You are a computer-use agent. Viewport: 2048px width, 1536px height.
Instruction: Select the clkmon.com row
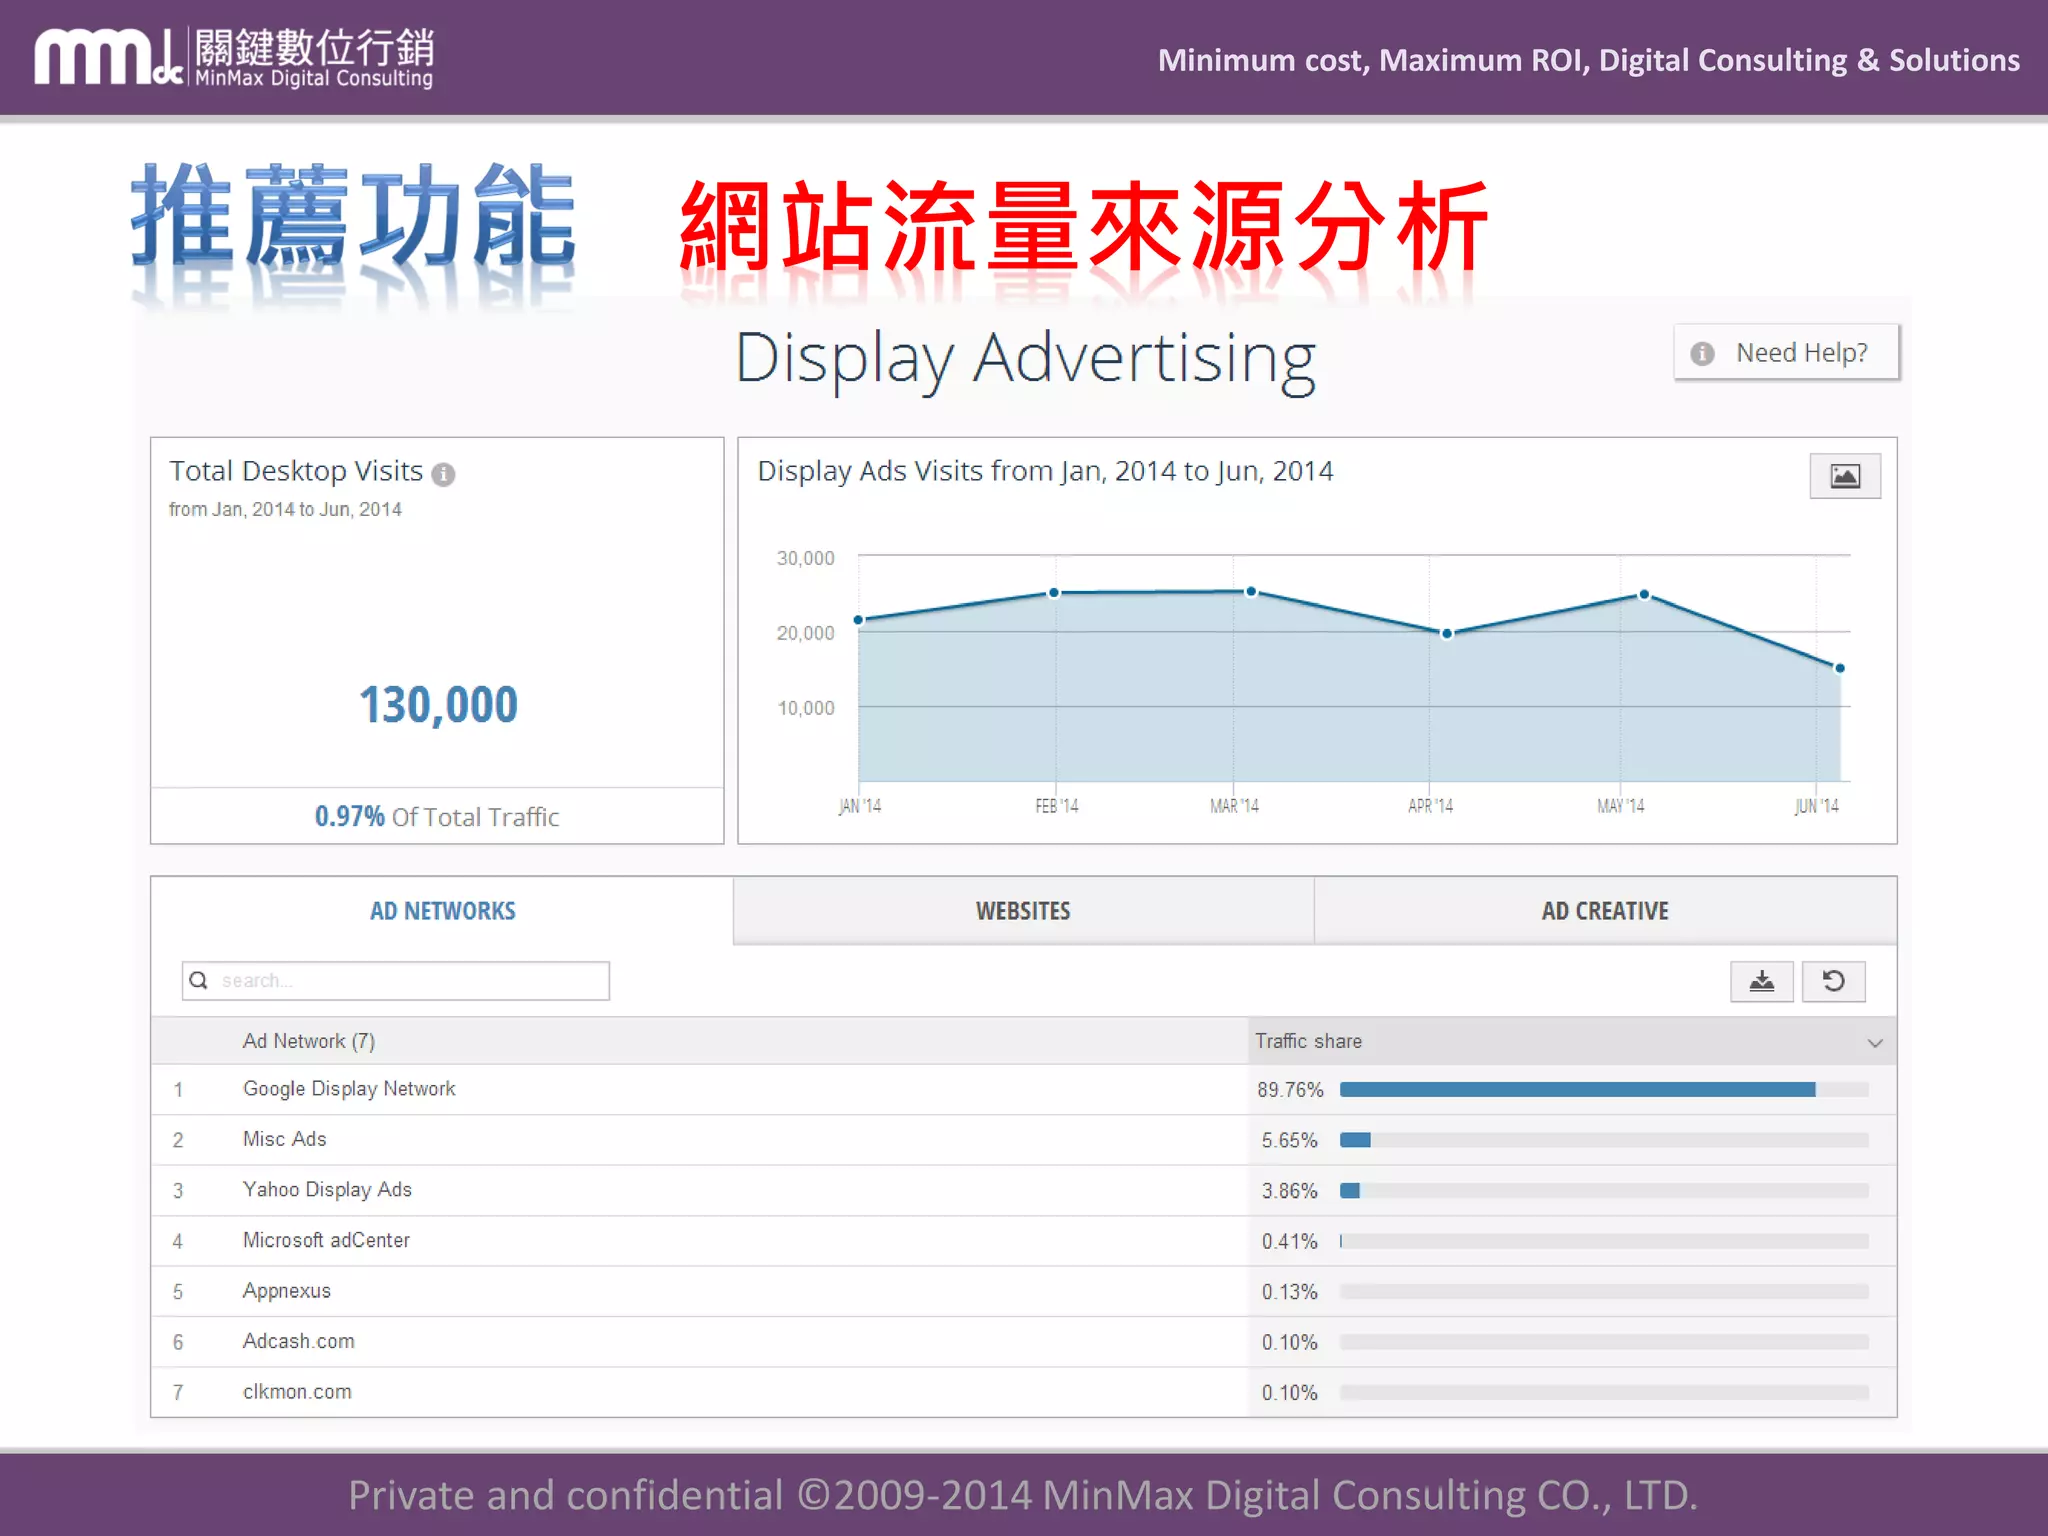coord(1024,1392)
